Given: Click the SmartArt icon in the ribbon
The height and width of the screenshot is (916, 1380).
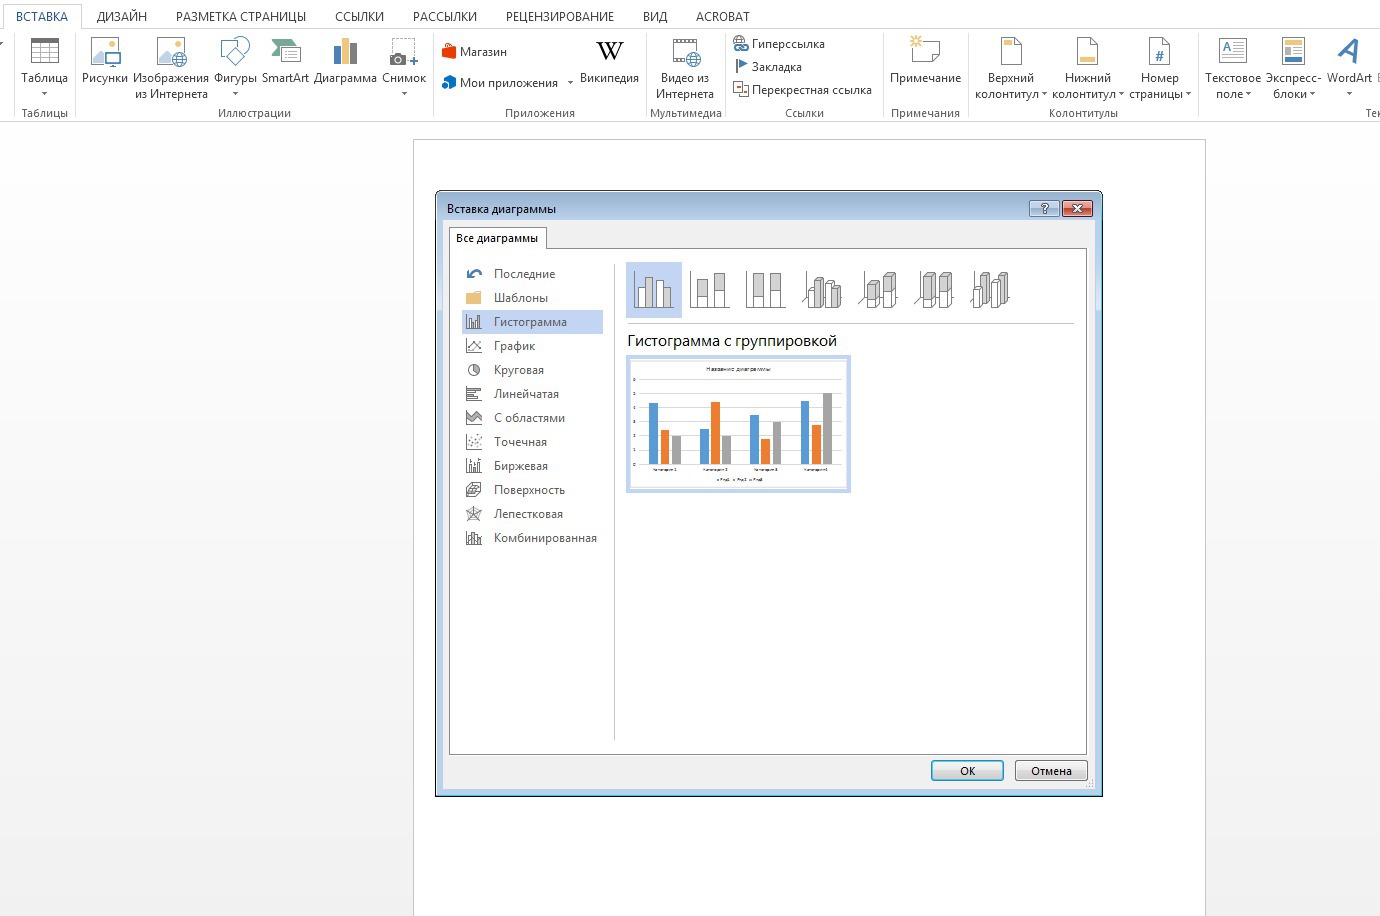Looking at the screenshot, I should [x=285, y=62].
